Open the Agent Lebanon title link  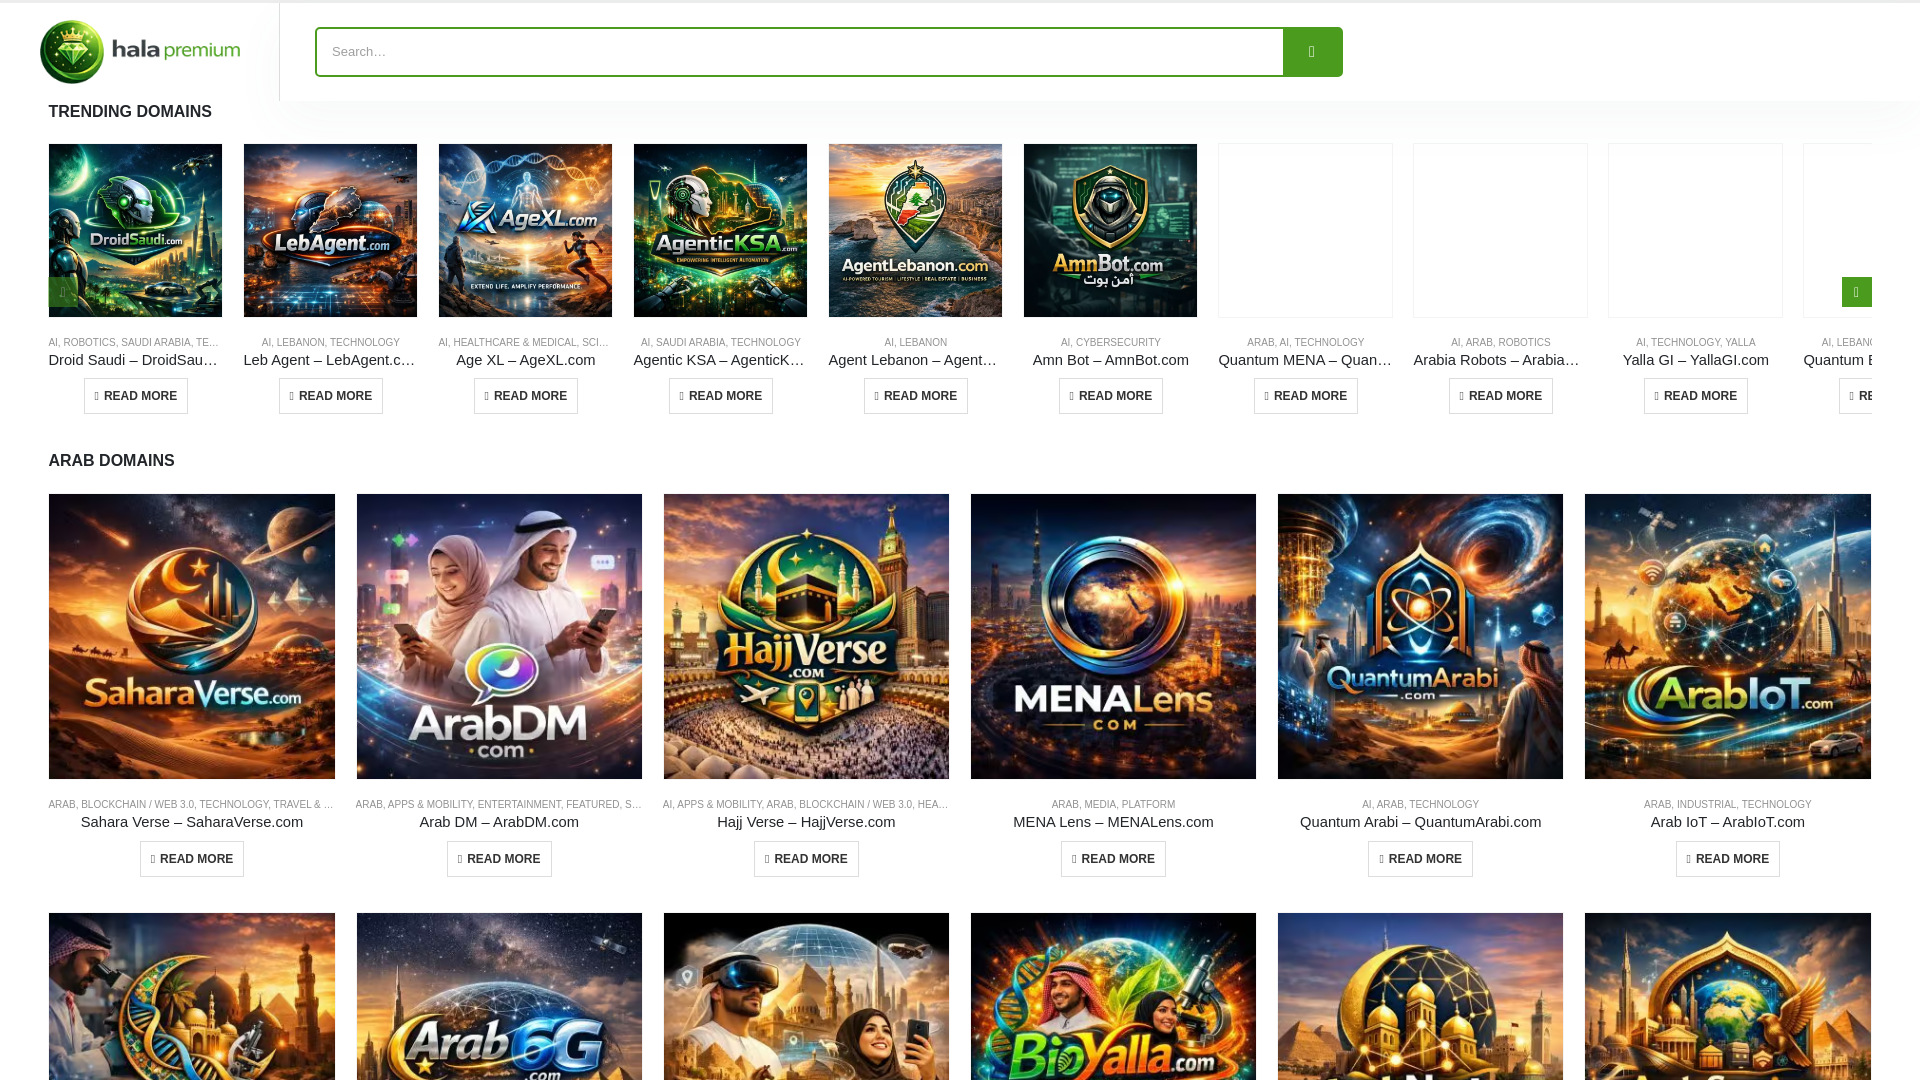[x=915, y=360]
